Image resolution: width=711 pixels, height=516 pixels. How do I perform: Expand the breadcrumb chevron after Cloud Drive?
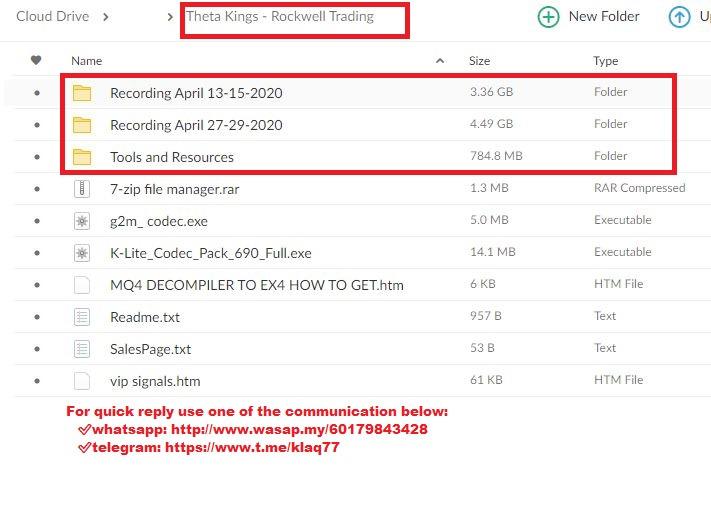106,17
